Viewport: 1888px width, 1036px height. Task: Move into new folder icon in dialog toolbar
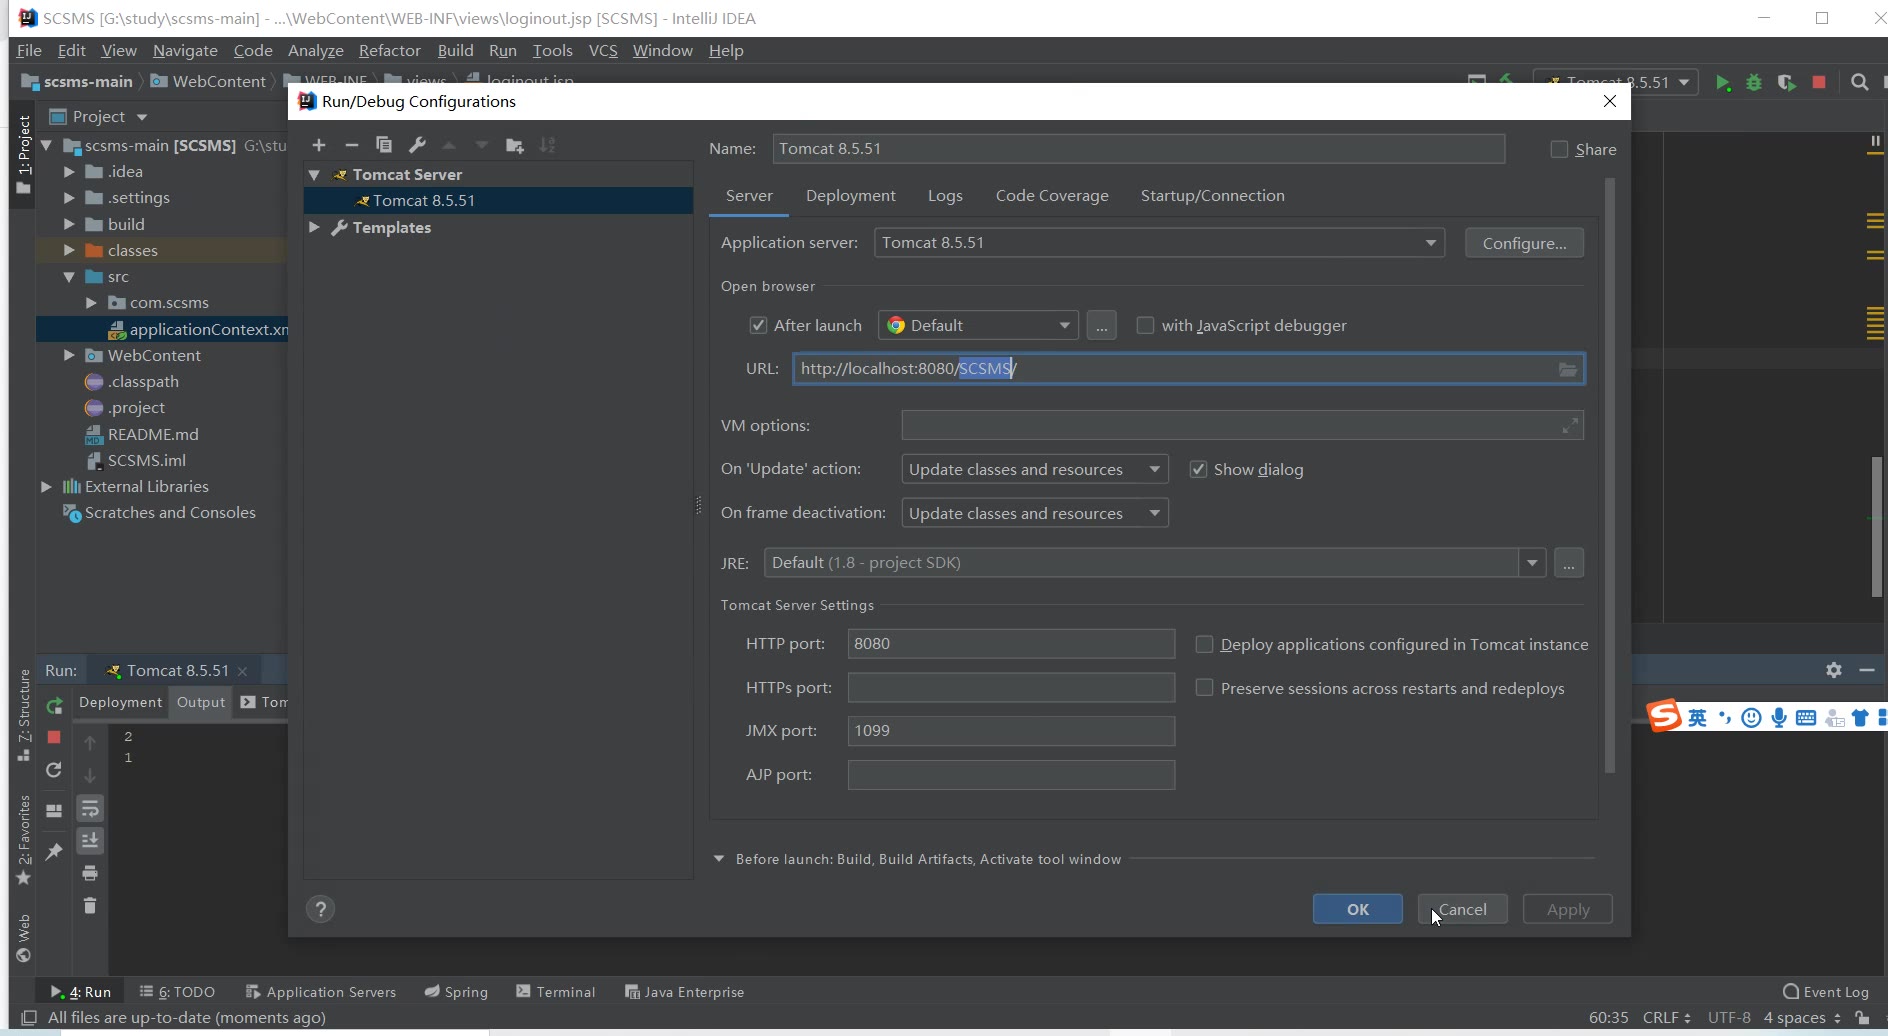point(515,145)
